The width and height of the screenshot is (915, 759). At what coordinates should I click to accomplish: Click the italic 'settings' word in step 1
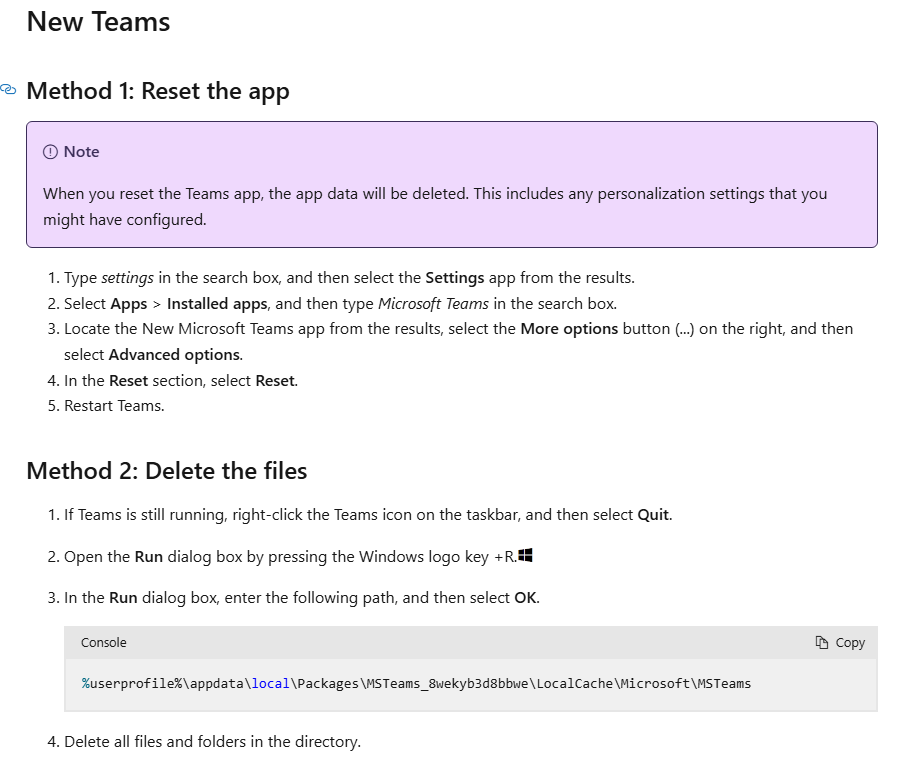pos(127,278)
